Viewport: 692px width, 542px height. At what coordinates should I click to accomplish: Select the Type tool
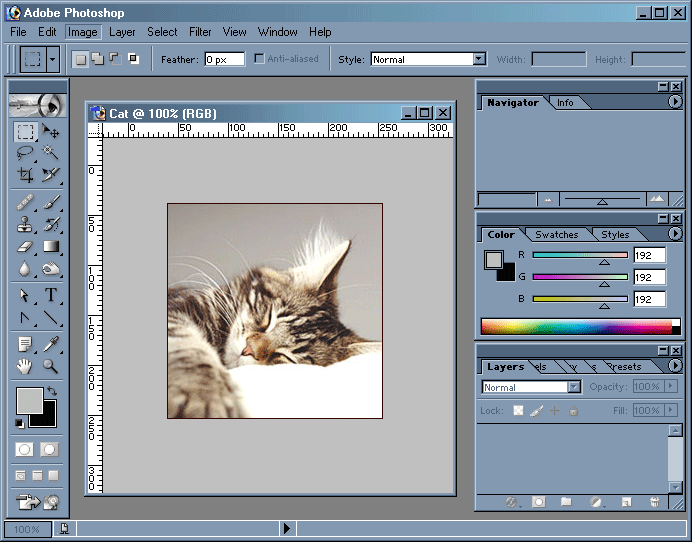(51, 295)
